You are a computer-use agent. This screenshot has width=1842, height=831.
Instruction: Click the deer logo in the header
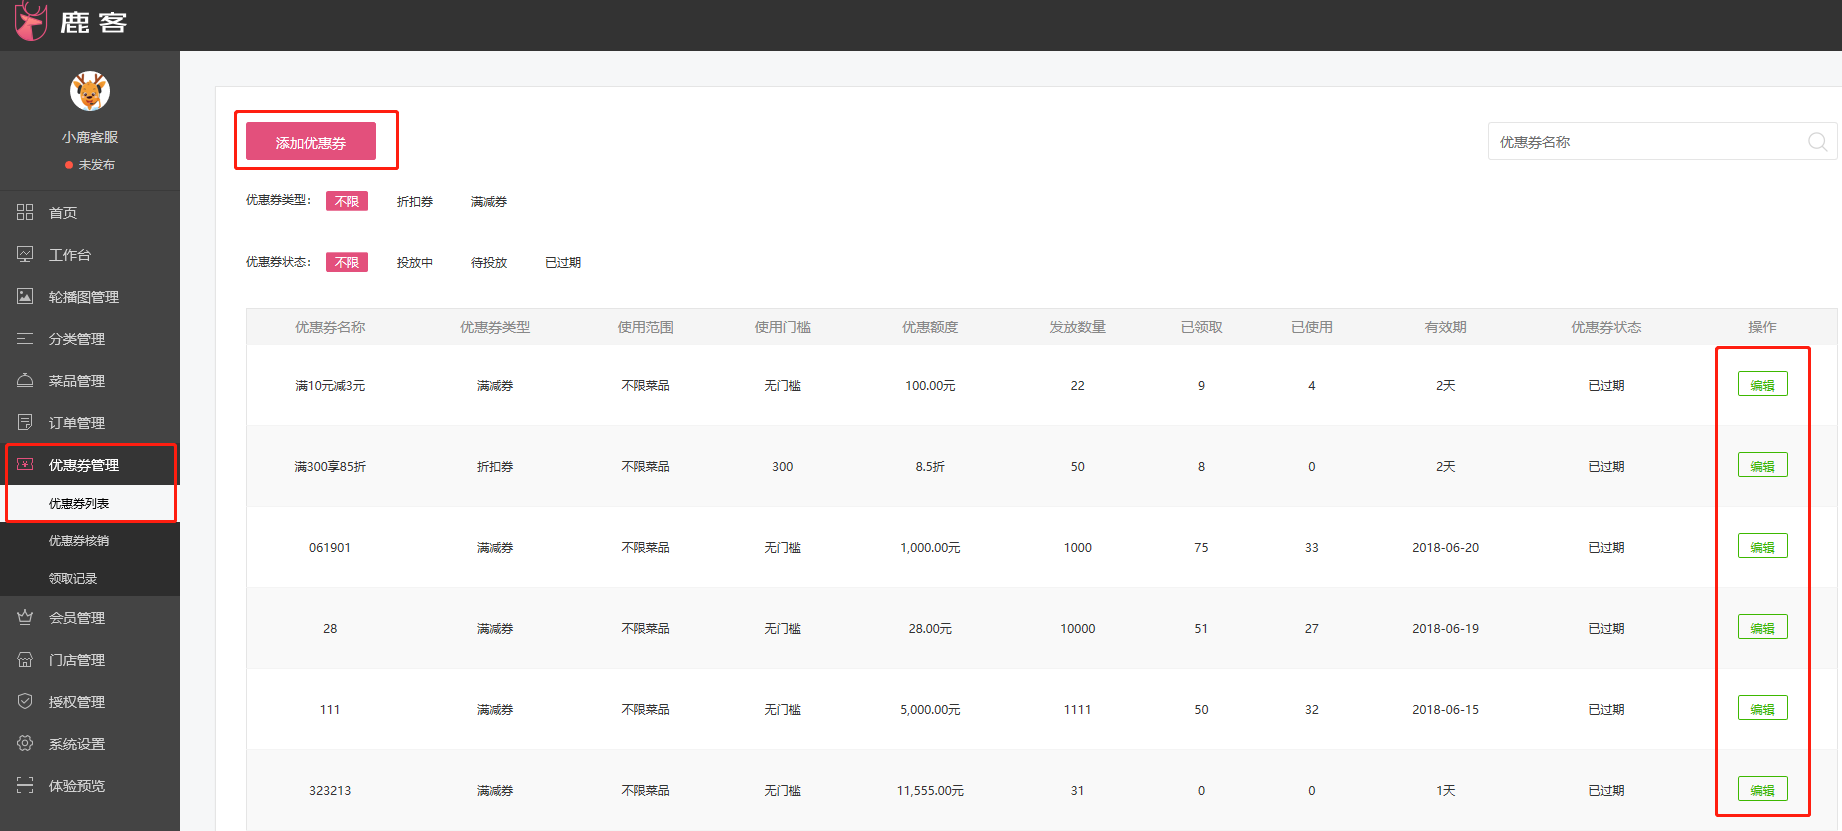[x=31, y=21]
